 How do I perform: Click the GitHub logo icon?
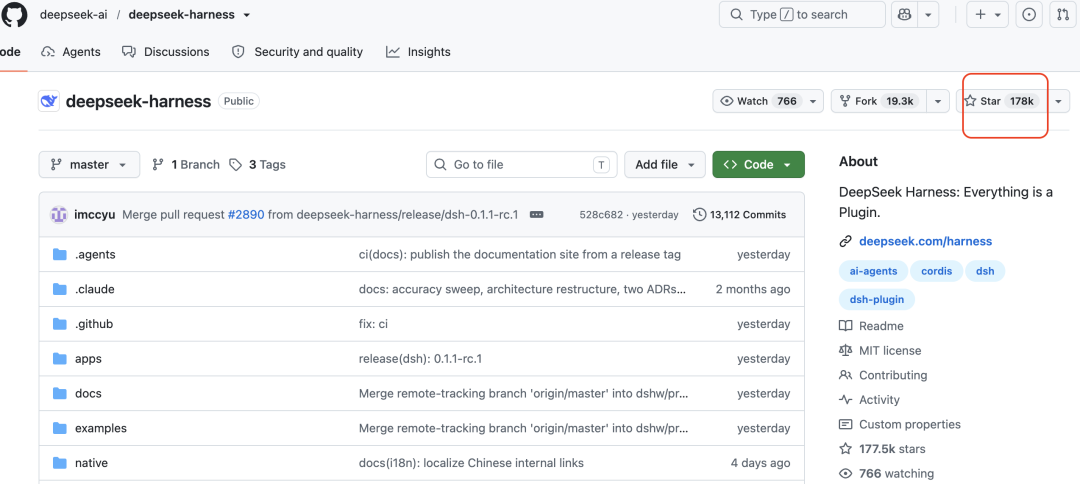(14, 14)
